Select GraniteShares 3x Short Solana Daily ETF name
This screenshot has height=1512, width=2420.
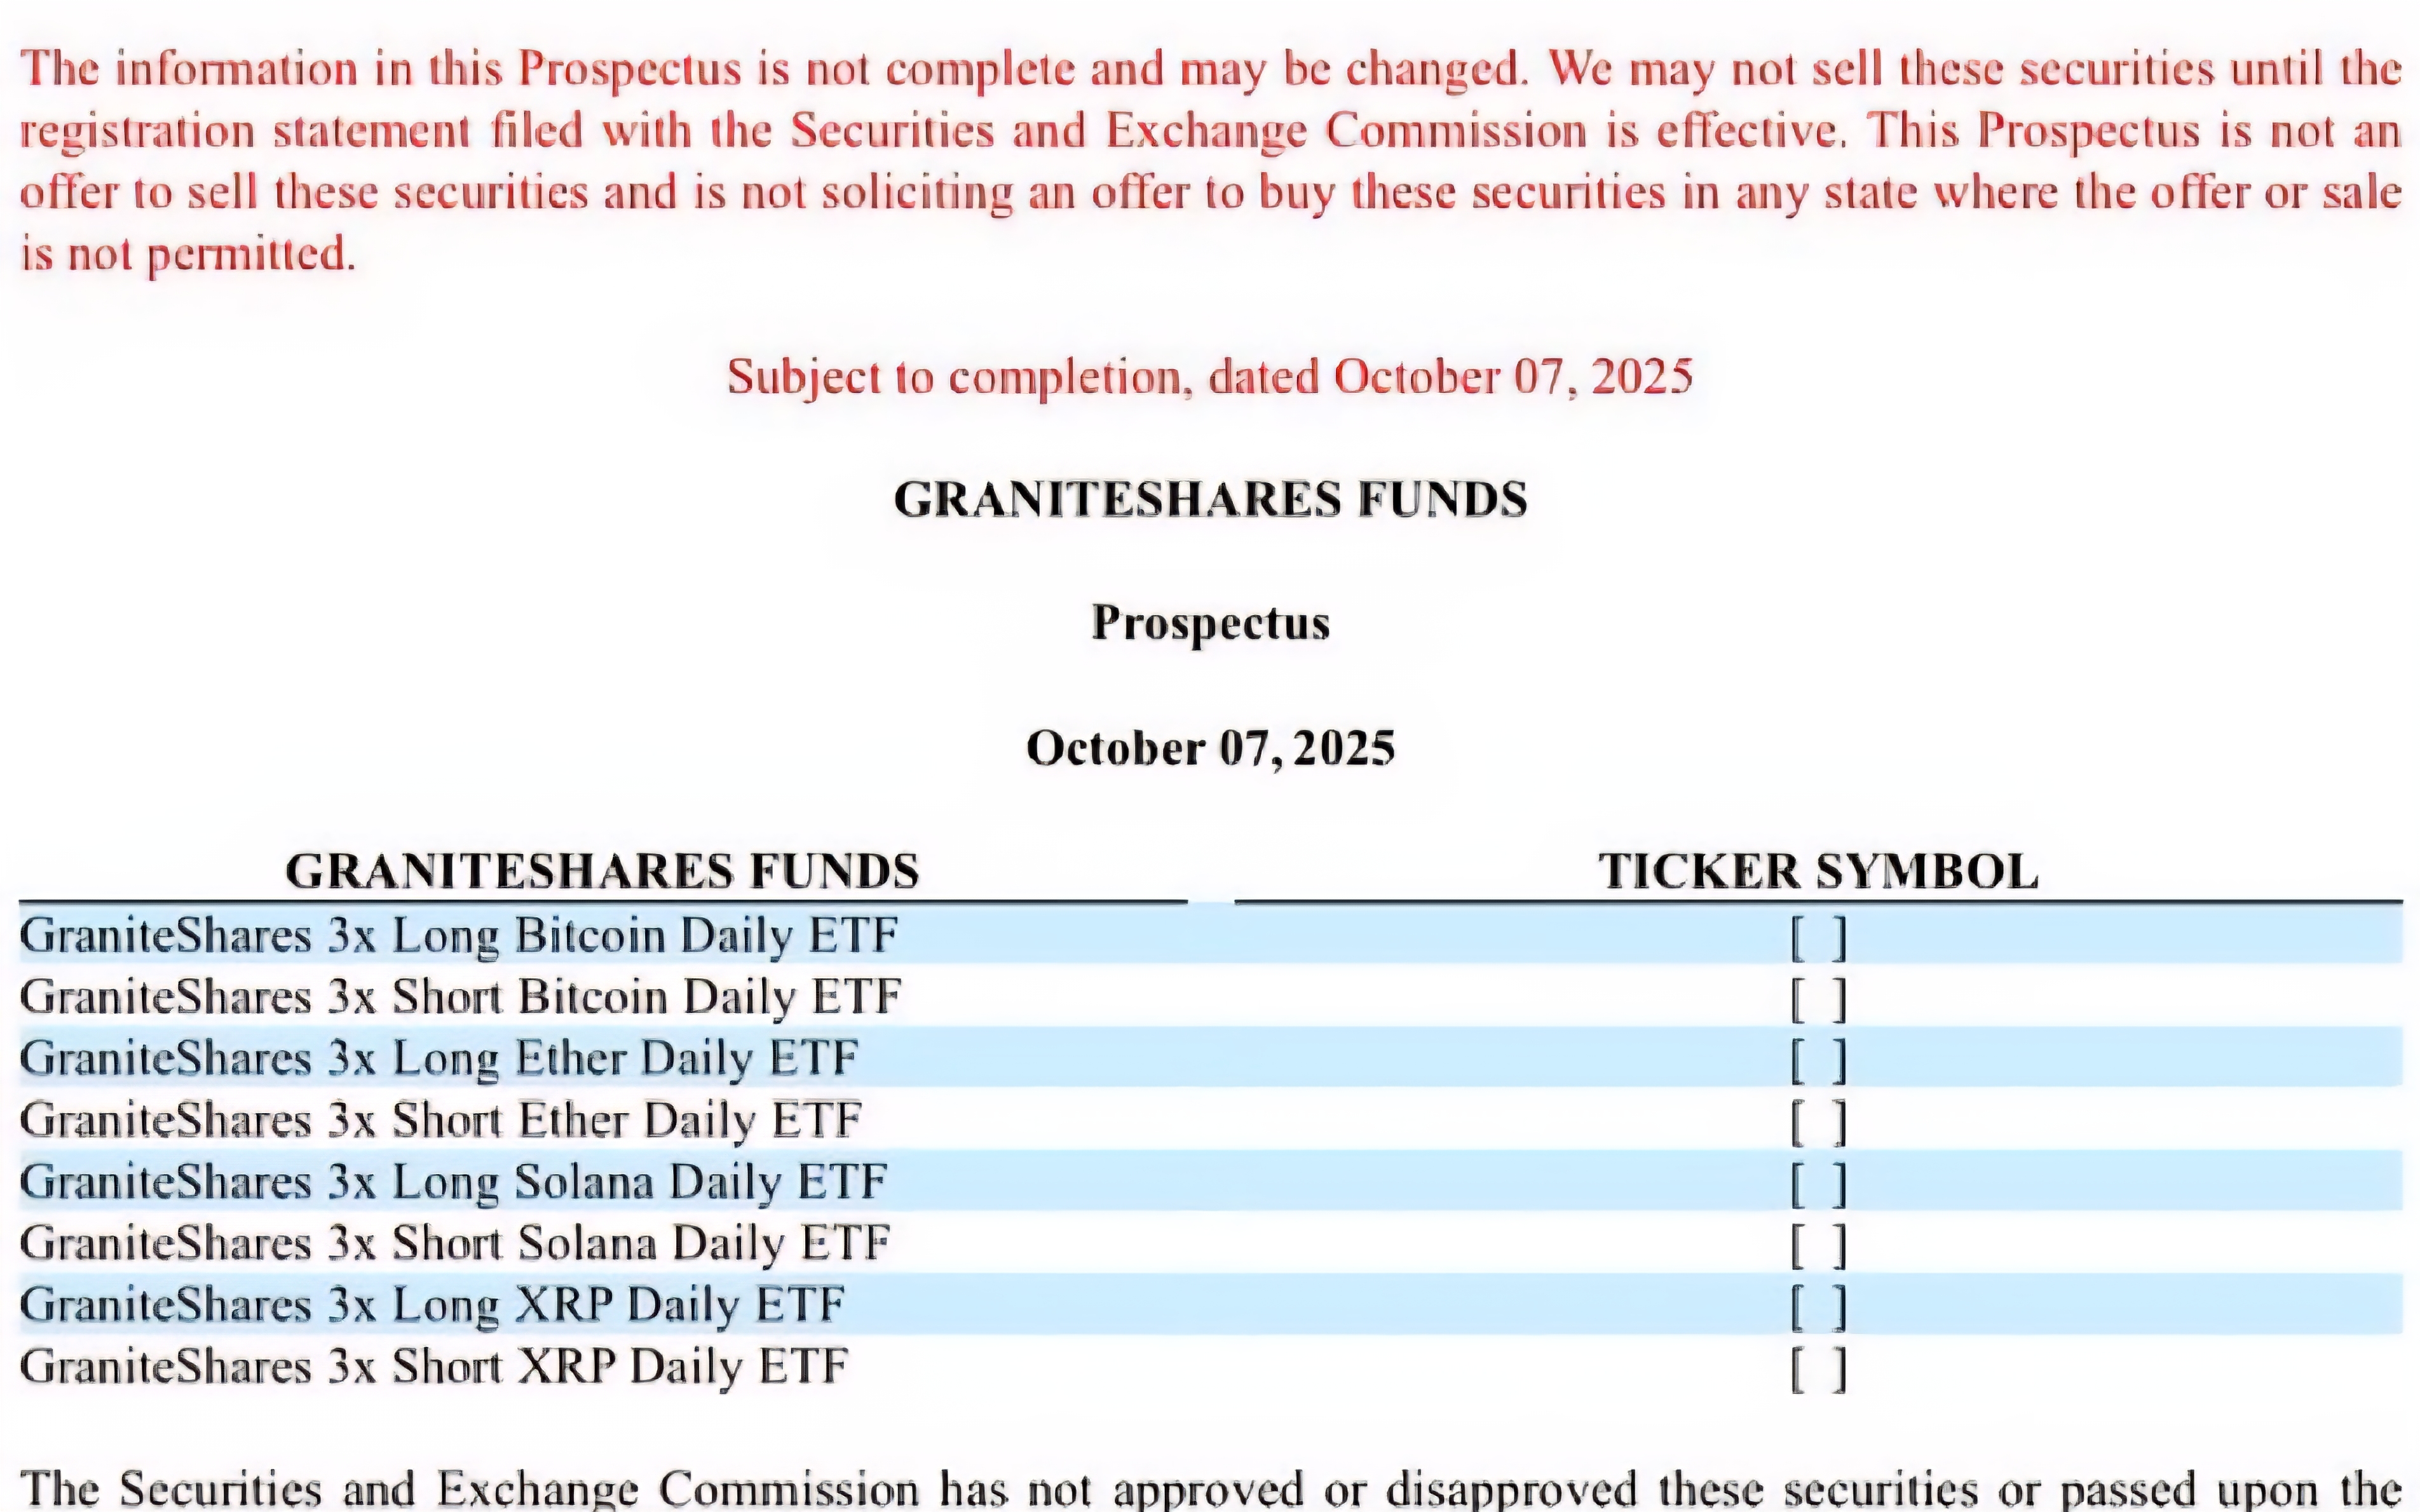(454, 1243)
